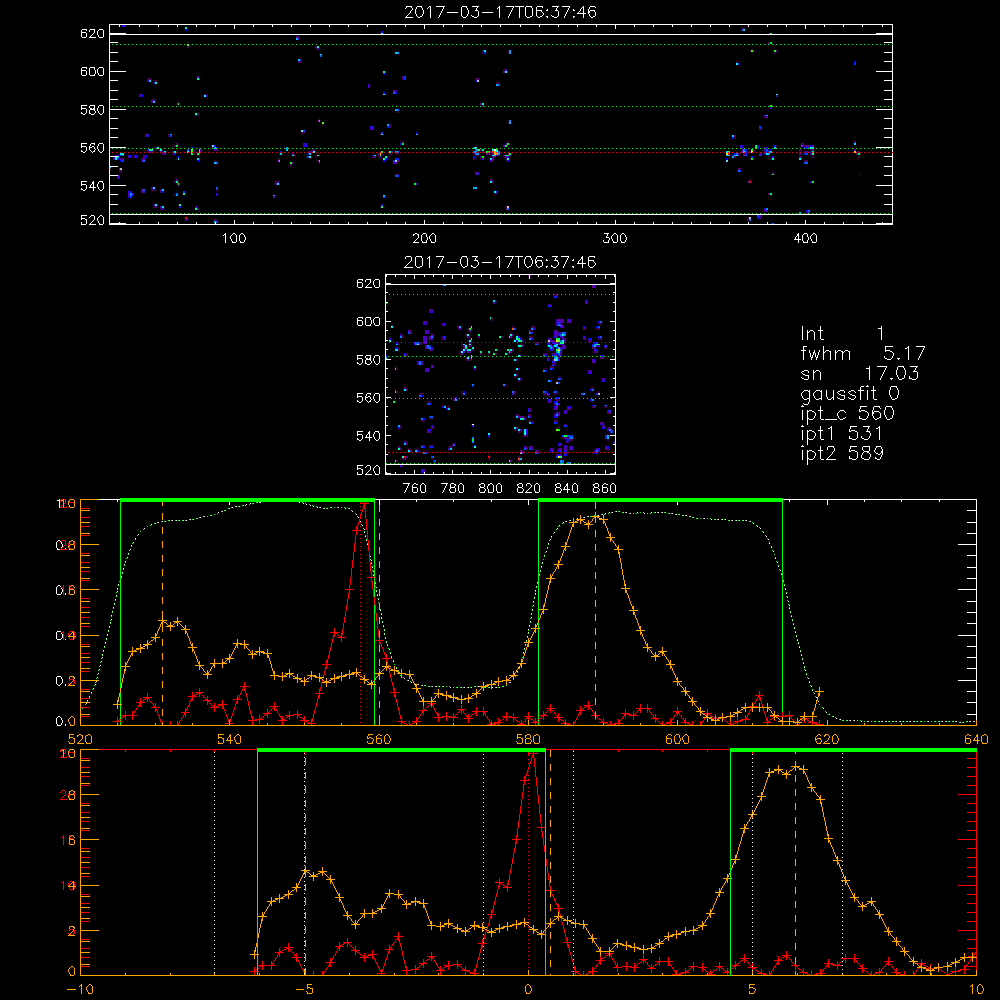Click the 'ipt_c 560' label

coord(848,414)
